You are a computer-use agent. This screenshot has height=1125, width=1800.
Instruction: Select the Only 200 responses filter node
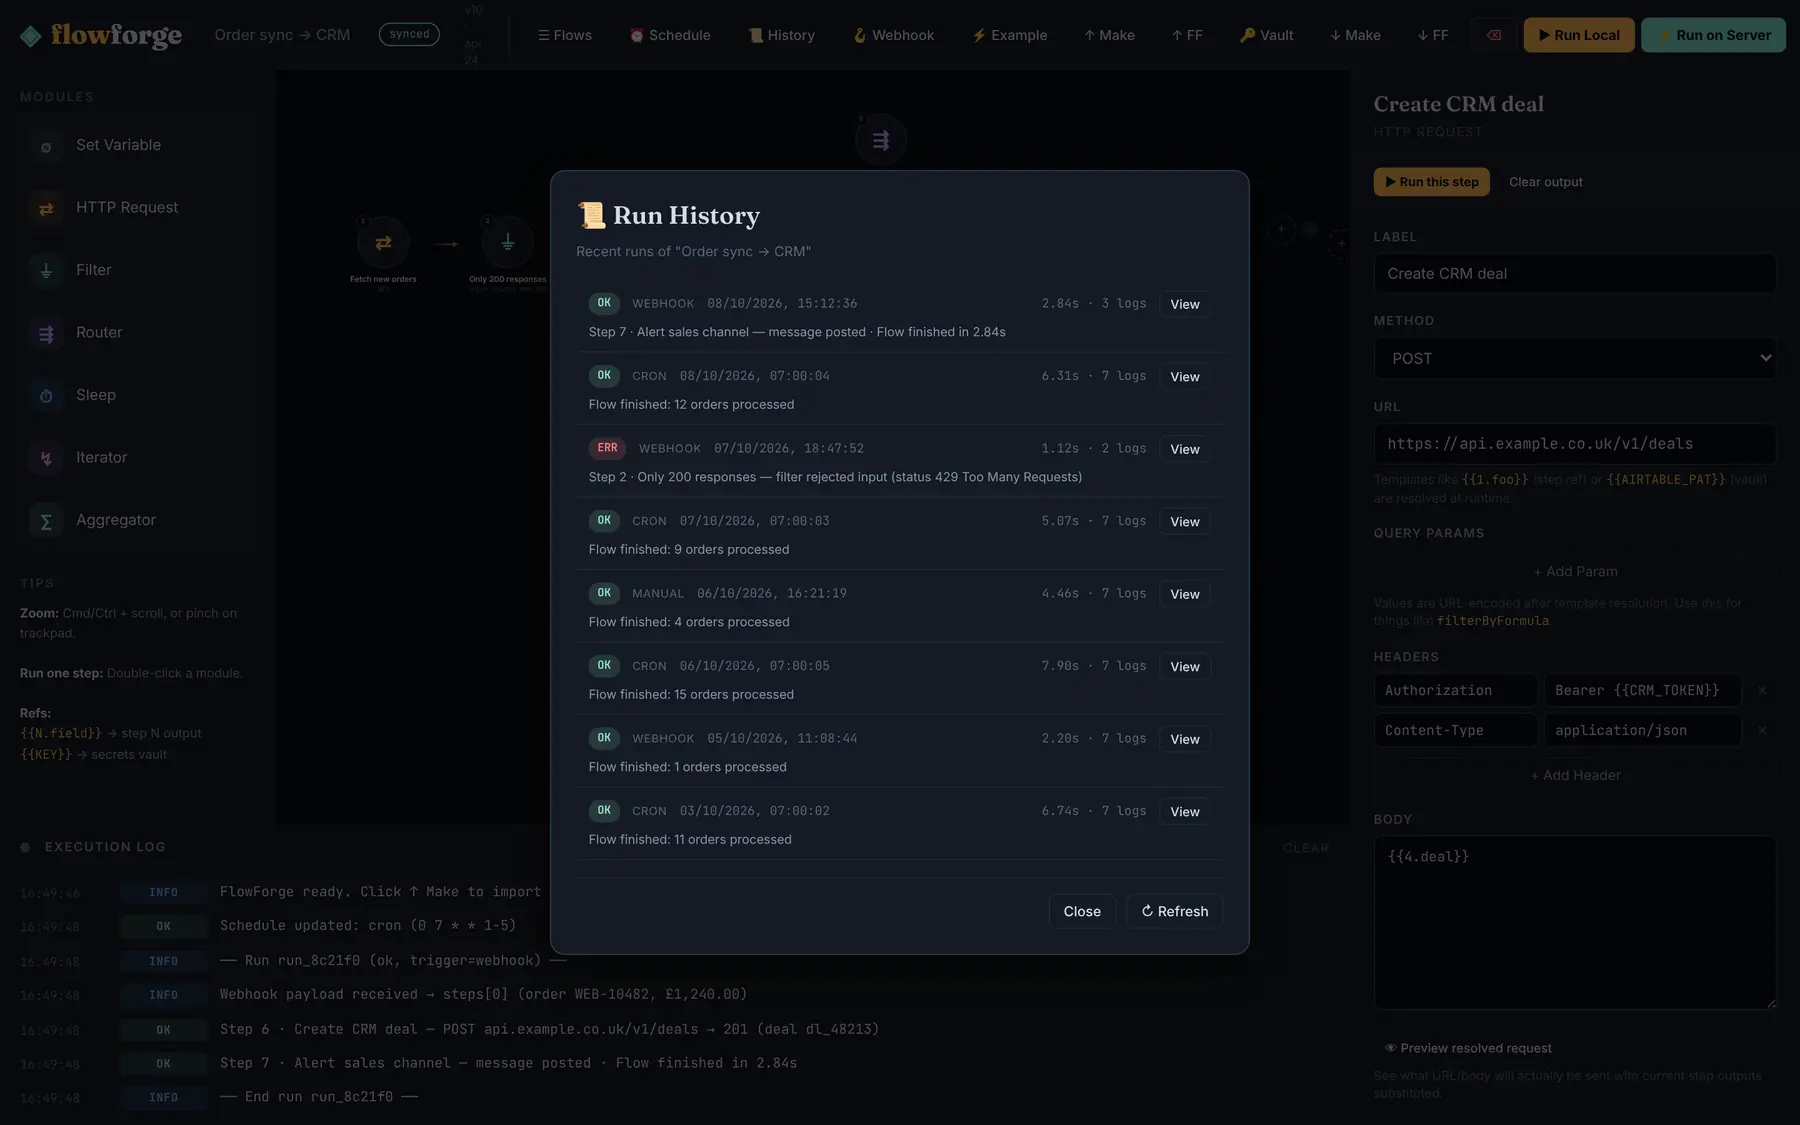(508, 243)
